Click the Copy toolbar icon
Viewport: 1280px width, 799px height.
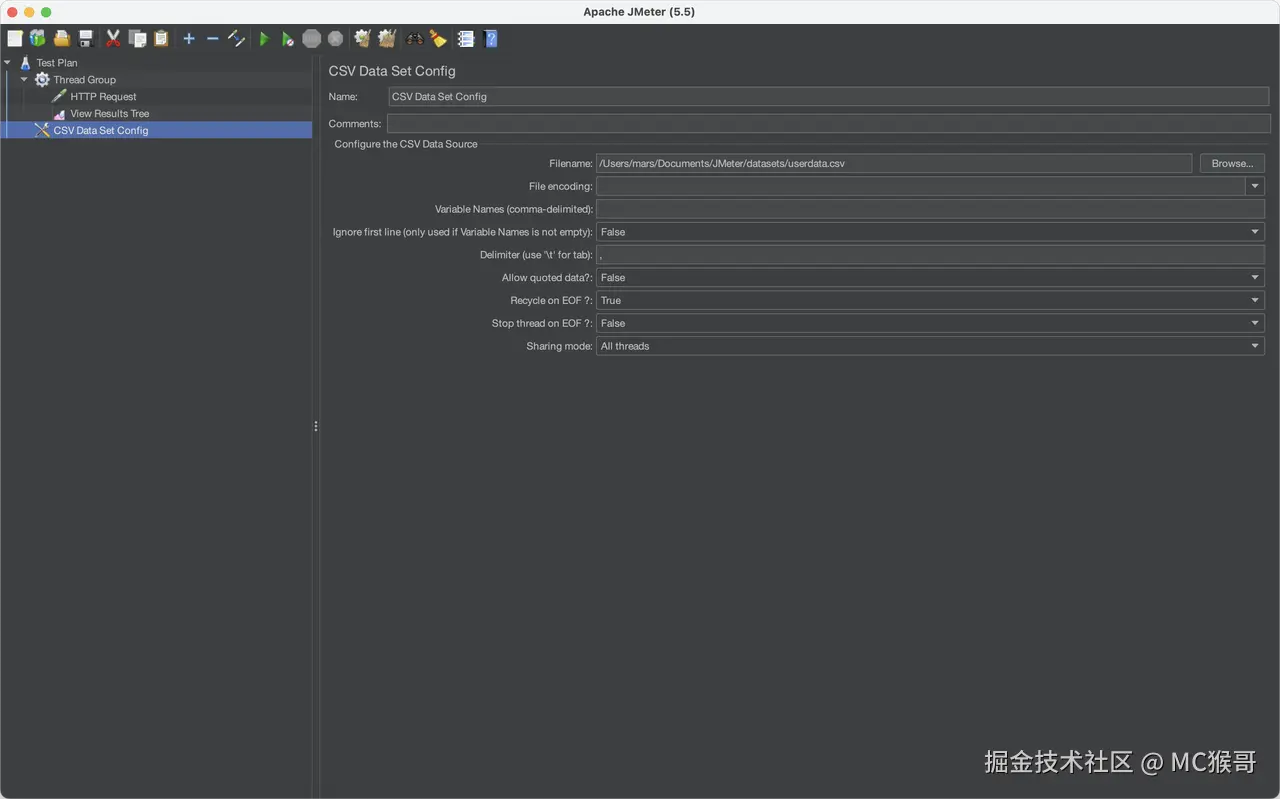click(x=137, y=39)
